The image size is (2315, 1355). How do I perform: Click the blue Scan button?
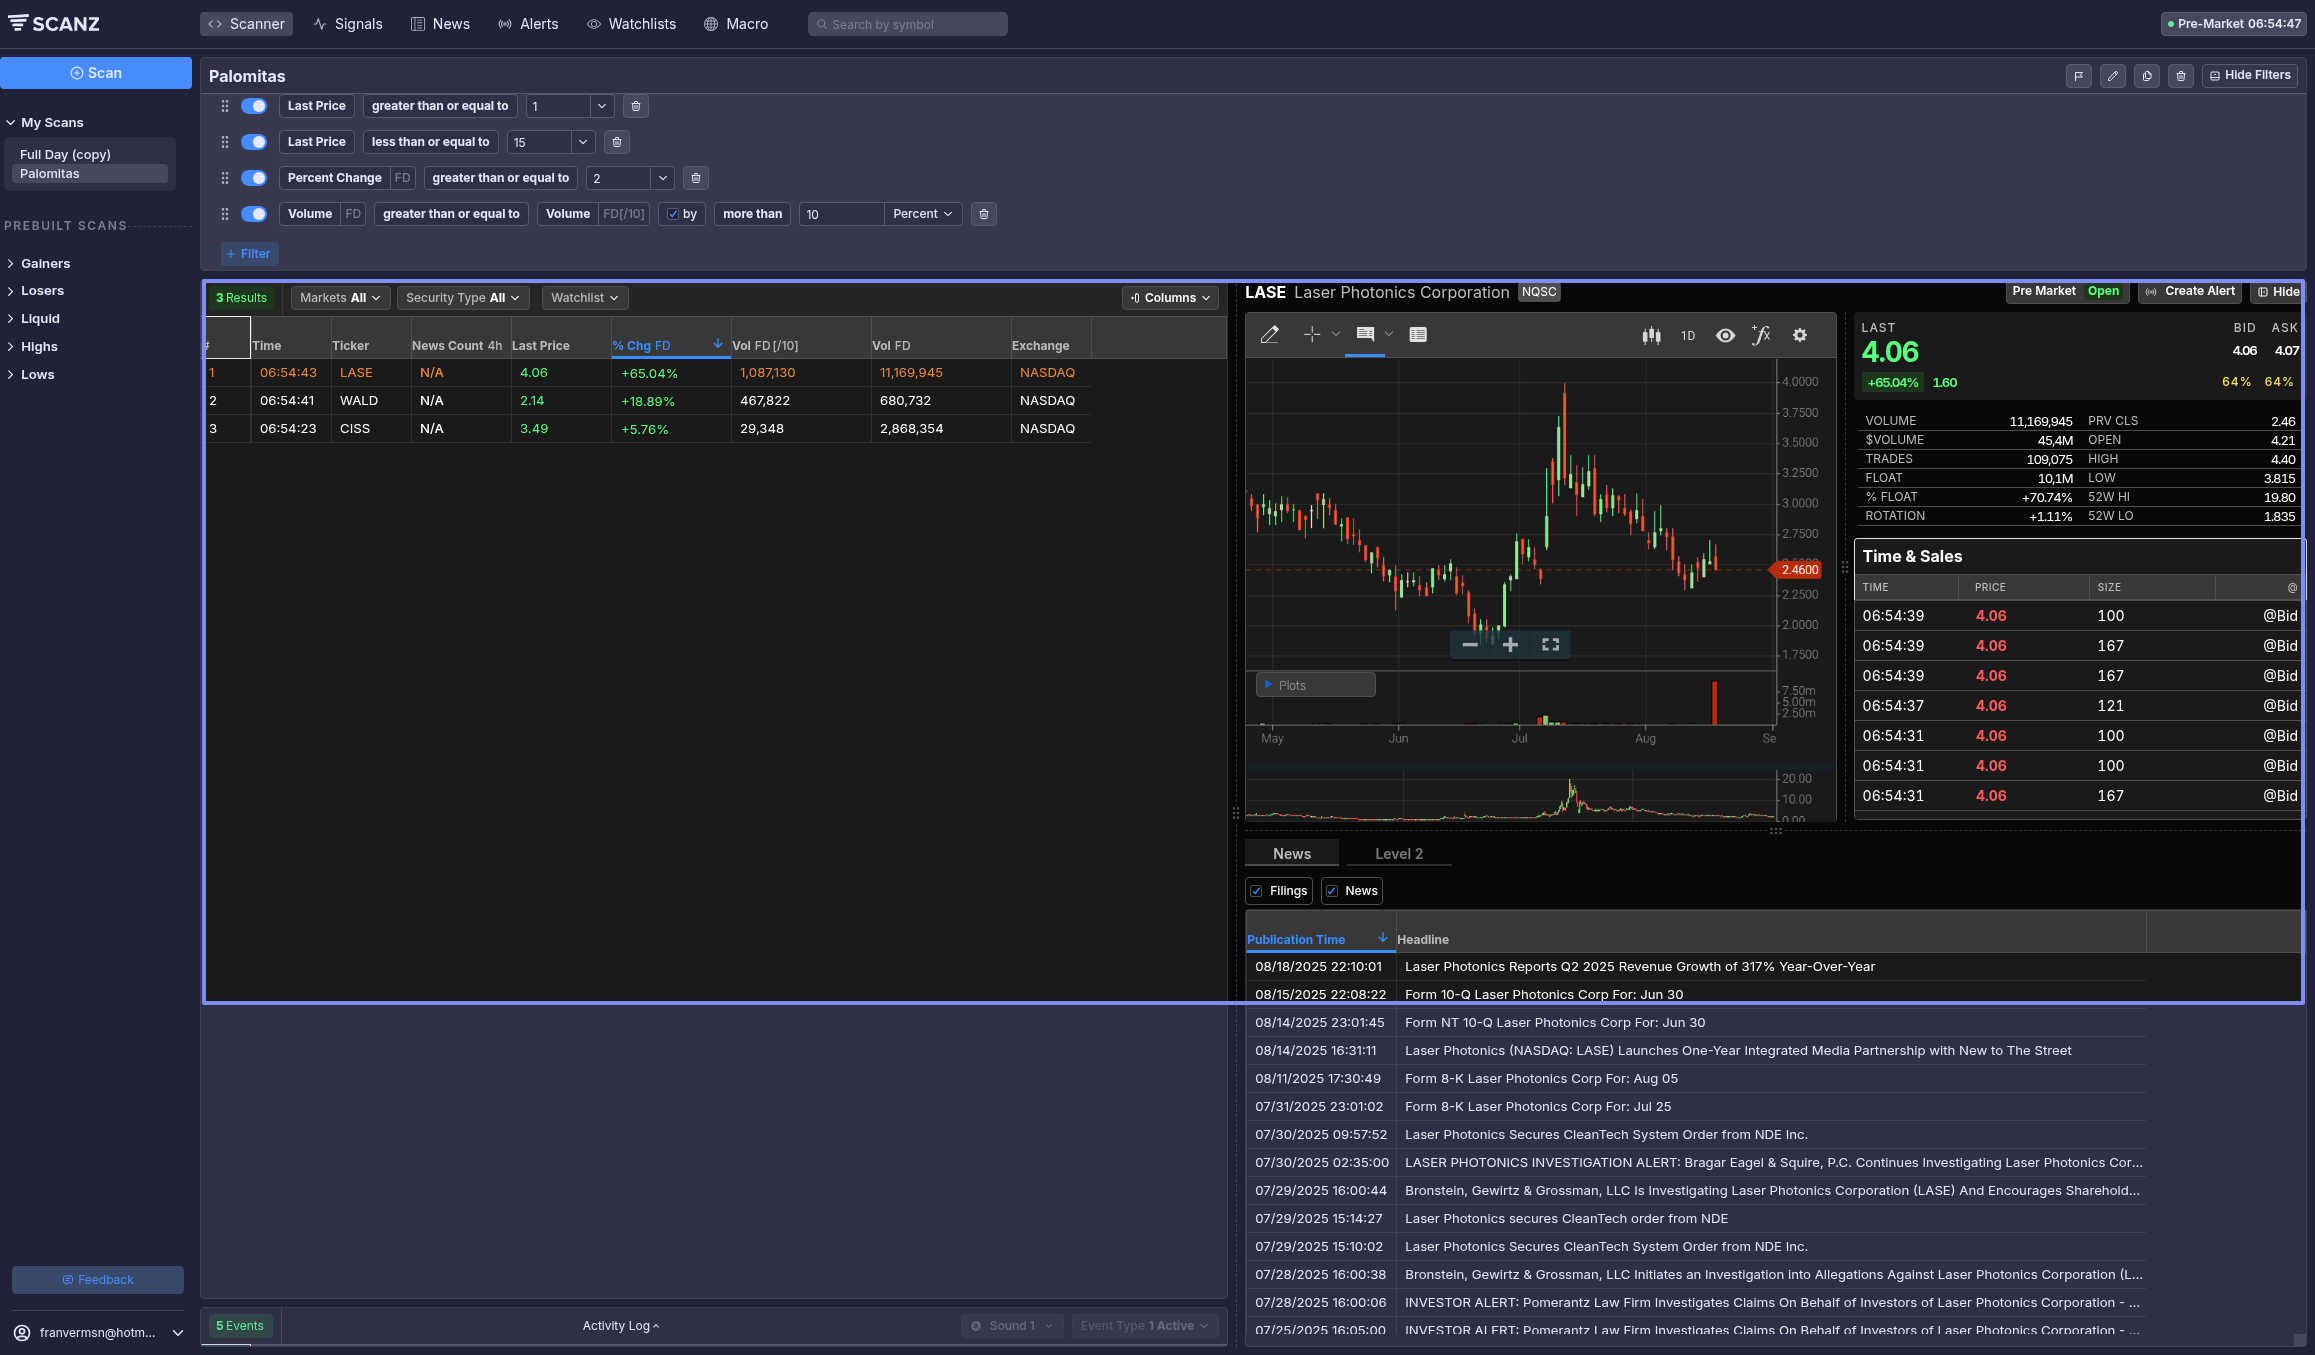pyautogui.click(x=96, y=73)
